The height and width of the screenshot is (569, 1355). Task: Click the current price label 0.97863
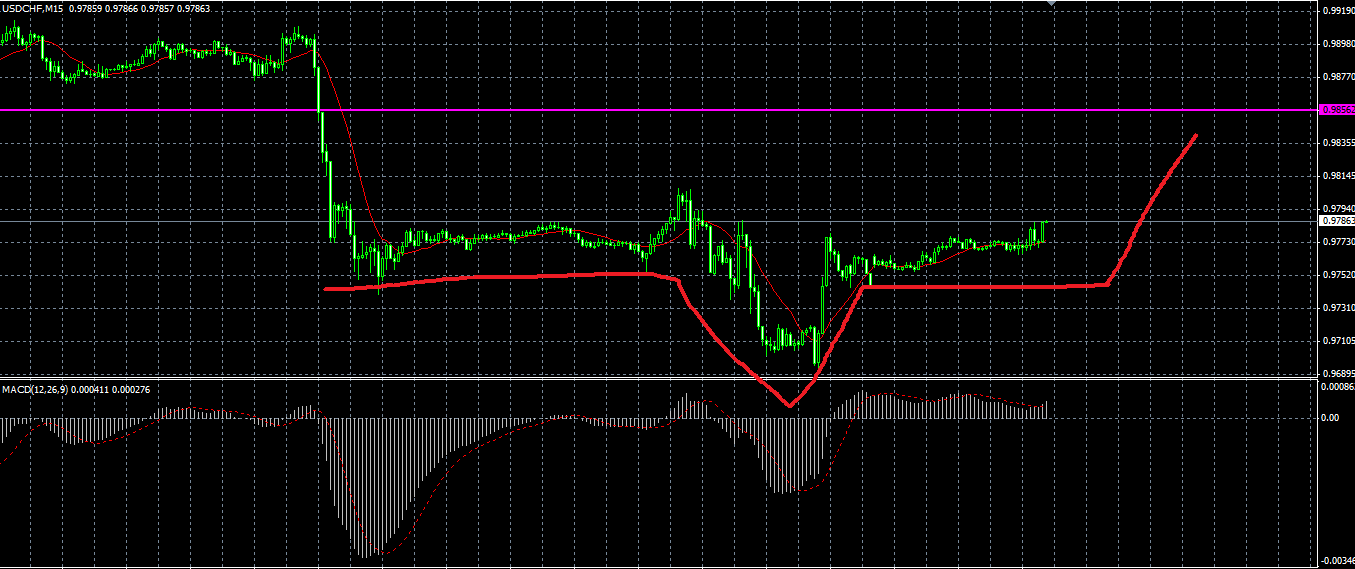point(1337,220)
